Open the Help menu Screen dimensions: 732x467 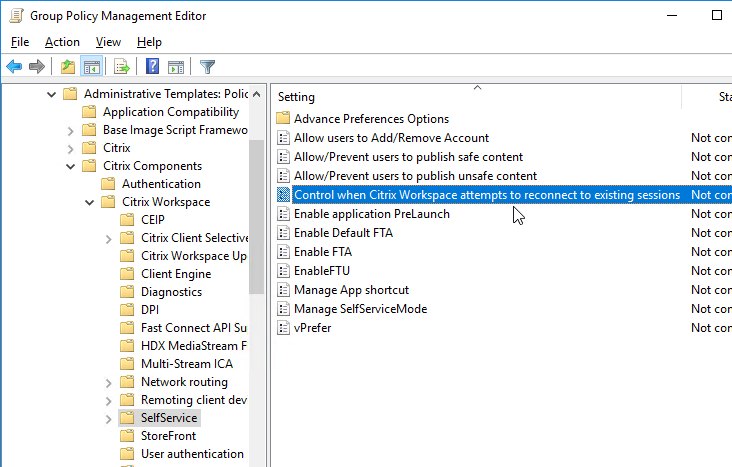click(149, 42)
